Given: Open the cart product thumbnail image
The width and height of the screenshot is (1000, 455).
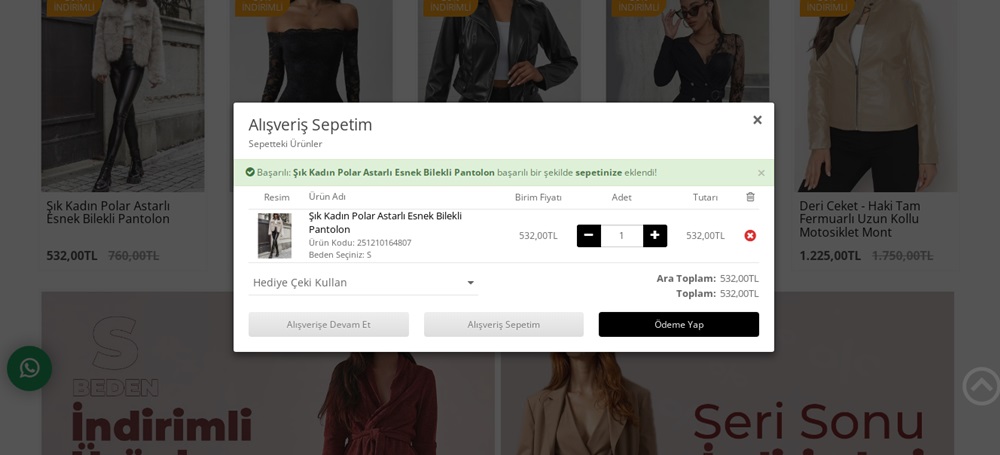Looking at the screenshot, I should (x=274, y=236).
